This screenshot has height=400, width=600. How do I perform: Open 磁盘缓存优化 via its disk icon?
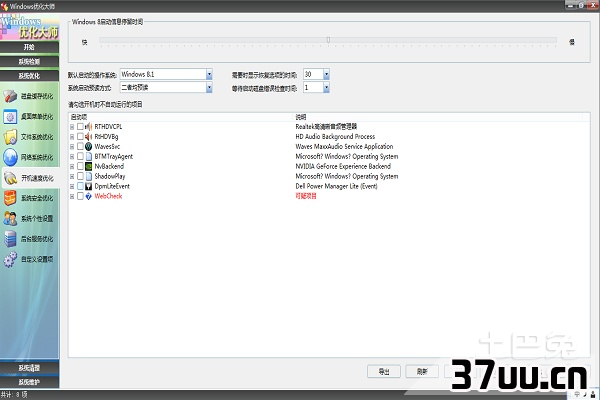click(x=10, y=96)
